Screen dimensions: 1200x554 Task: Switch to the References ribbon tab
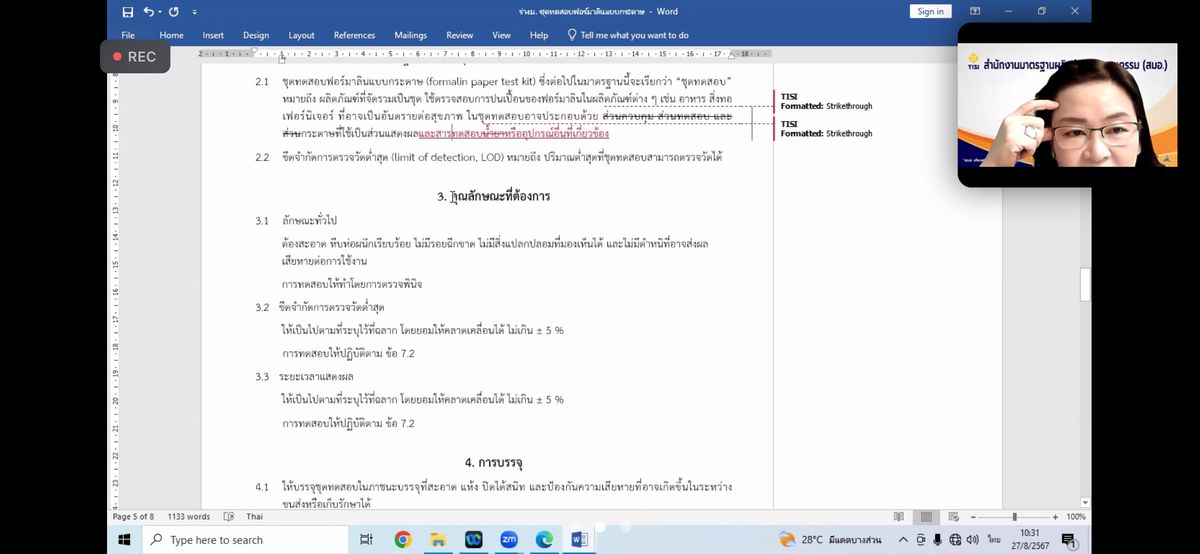354,35
